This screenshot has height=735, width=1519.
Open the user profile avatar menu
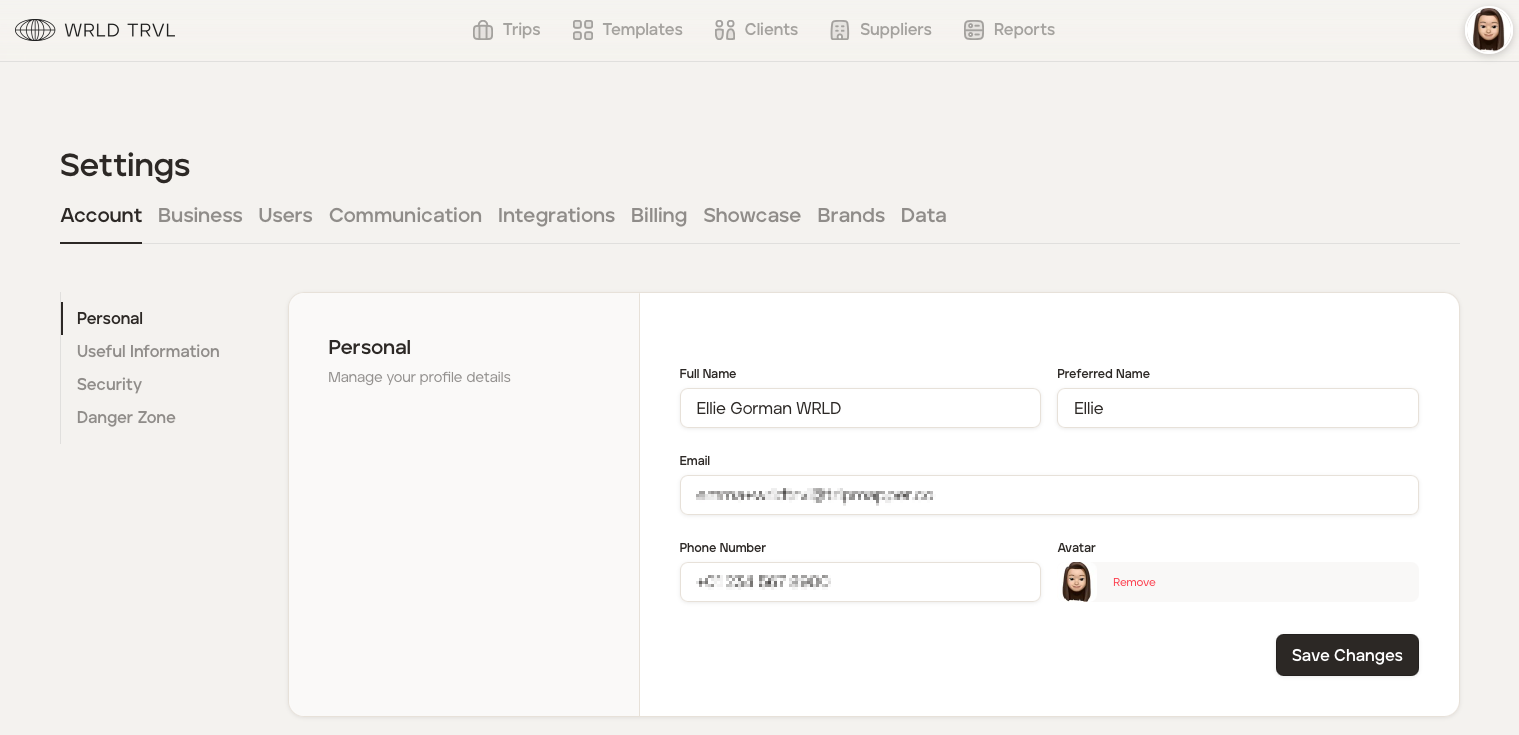(x=1488, y=30)
